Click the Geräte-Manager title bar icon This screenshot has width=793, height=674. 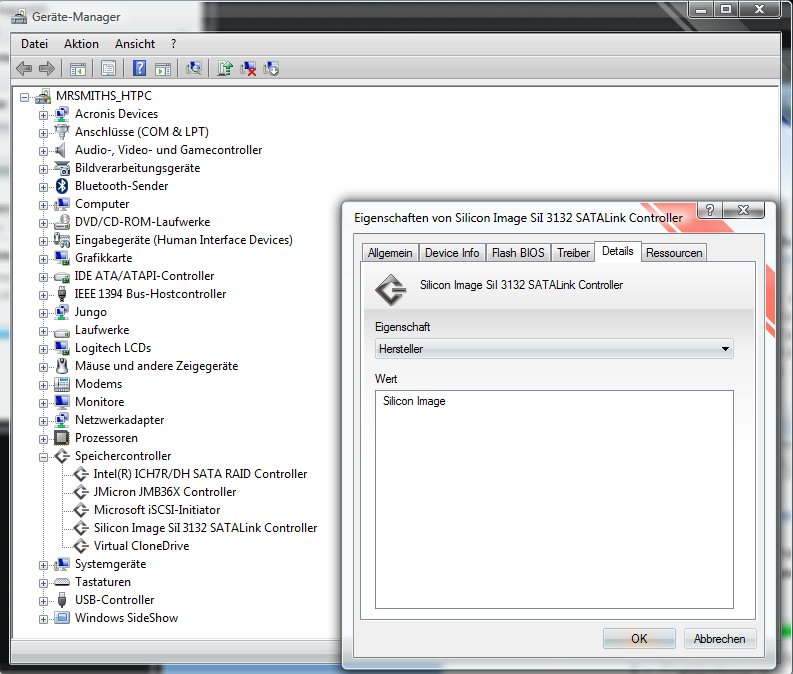coord(19,16)
